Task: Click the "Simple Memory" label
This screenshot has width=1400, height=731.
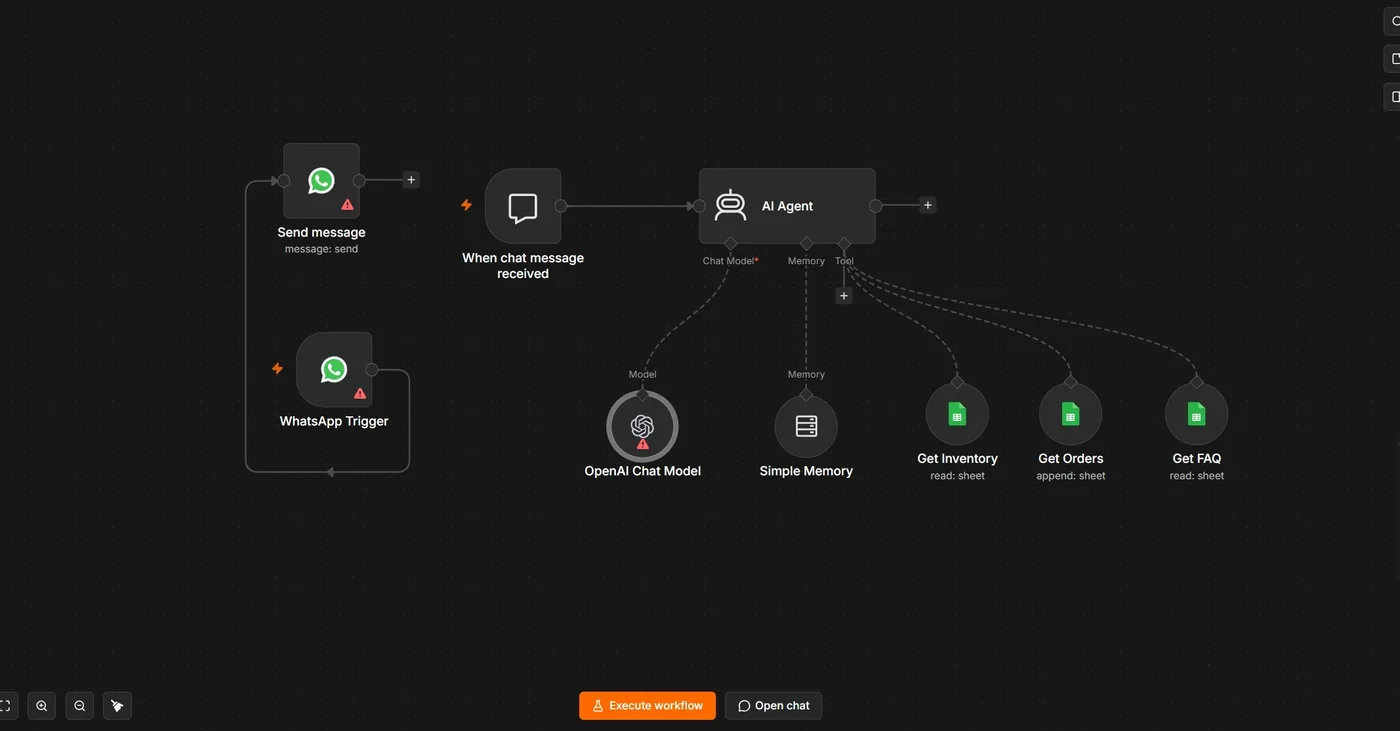Action: pyautogui.click(x=806, y=471)
